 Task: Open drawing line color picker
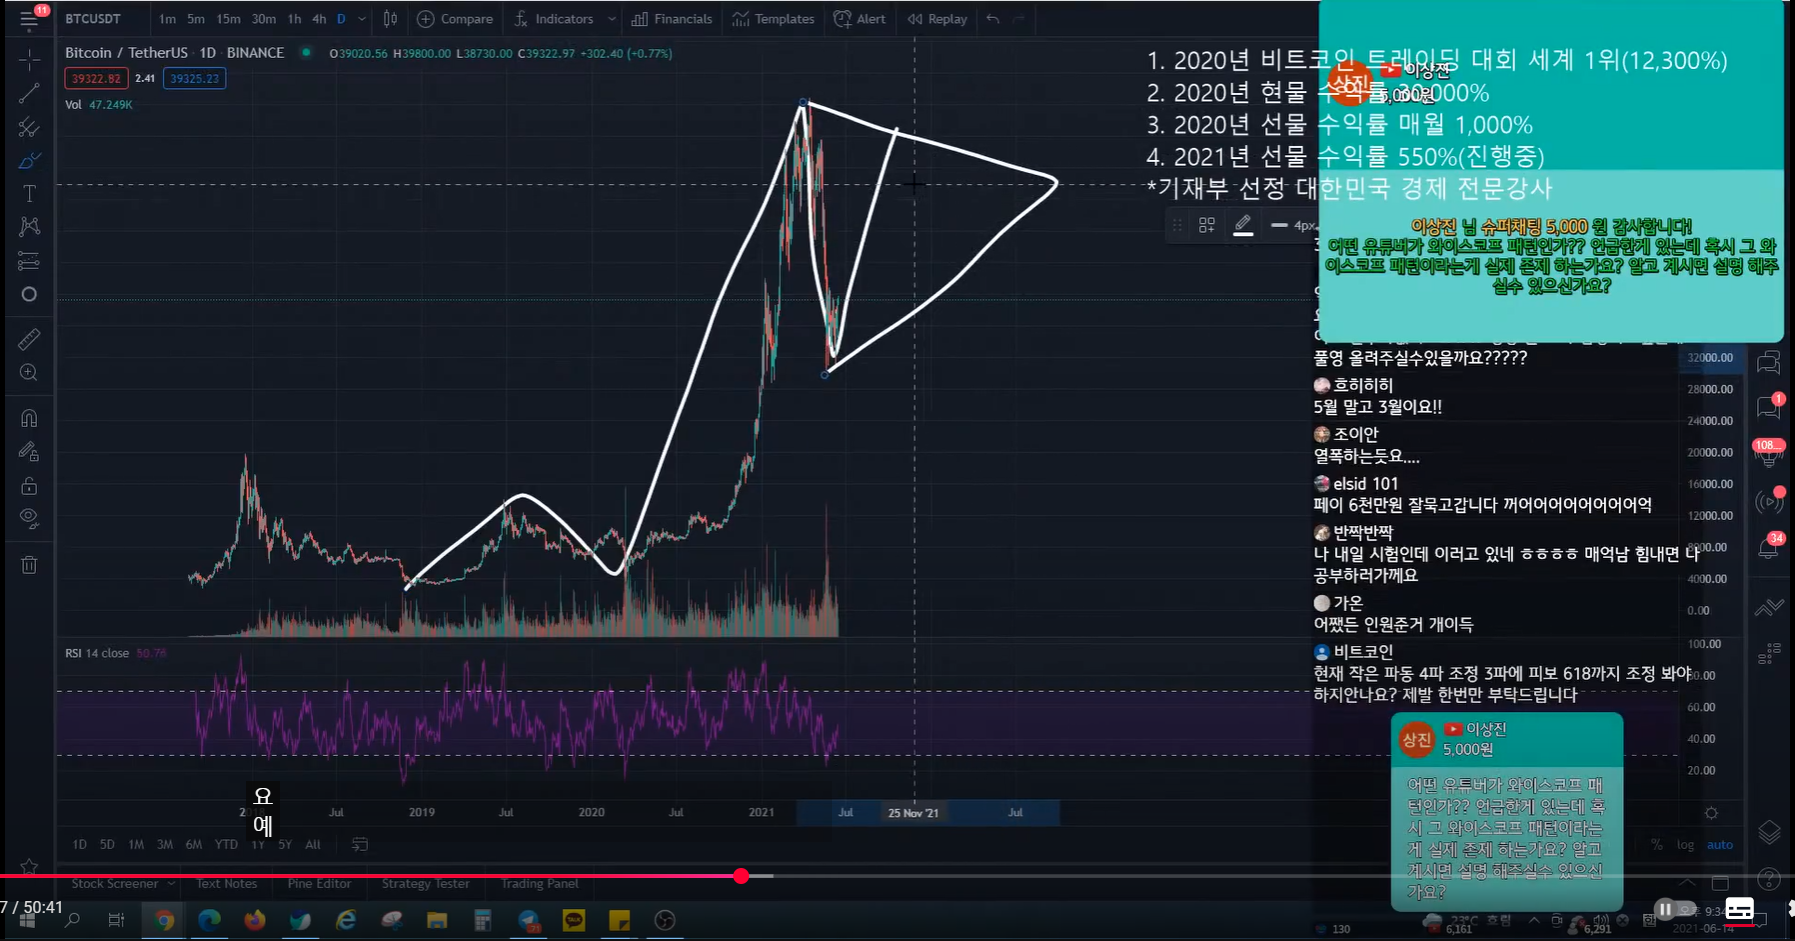click(1243, 226)
